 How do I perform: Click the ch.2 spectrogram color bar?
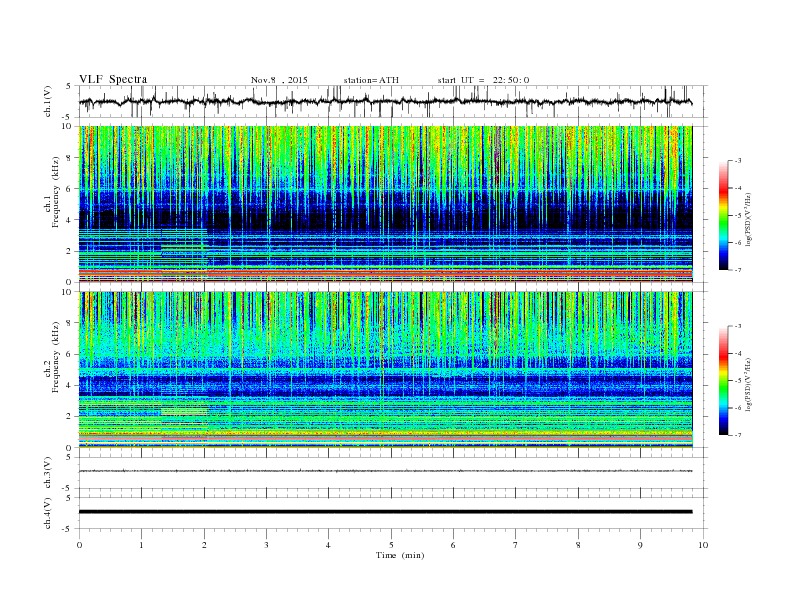tap(723, 381)
